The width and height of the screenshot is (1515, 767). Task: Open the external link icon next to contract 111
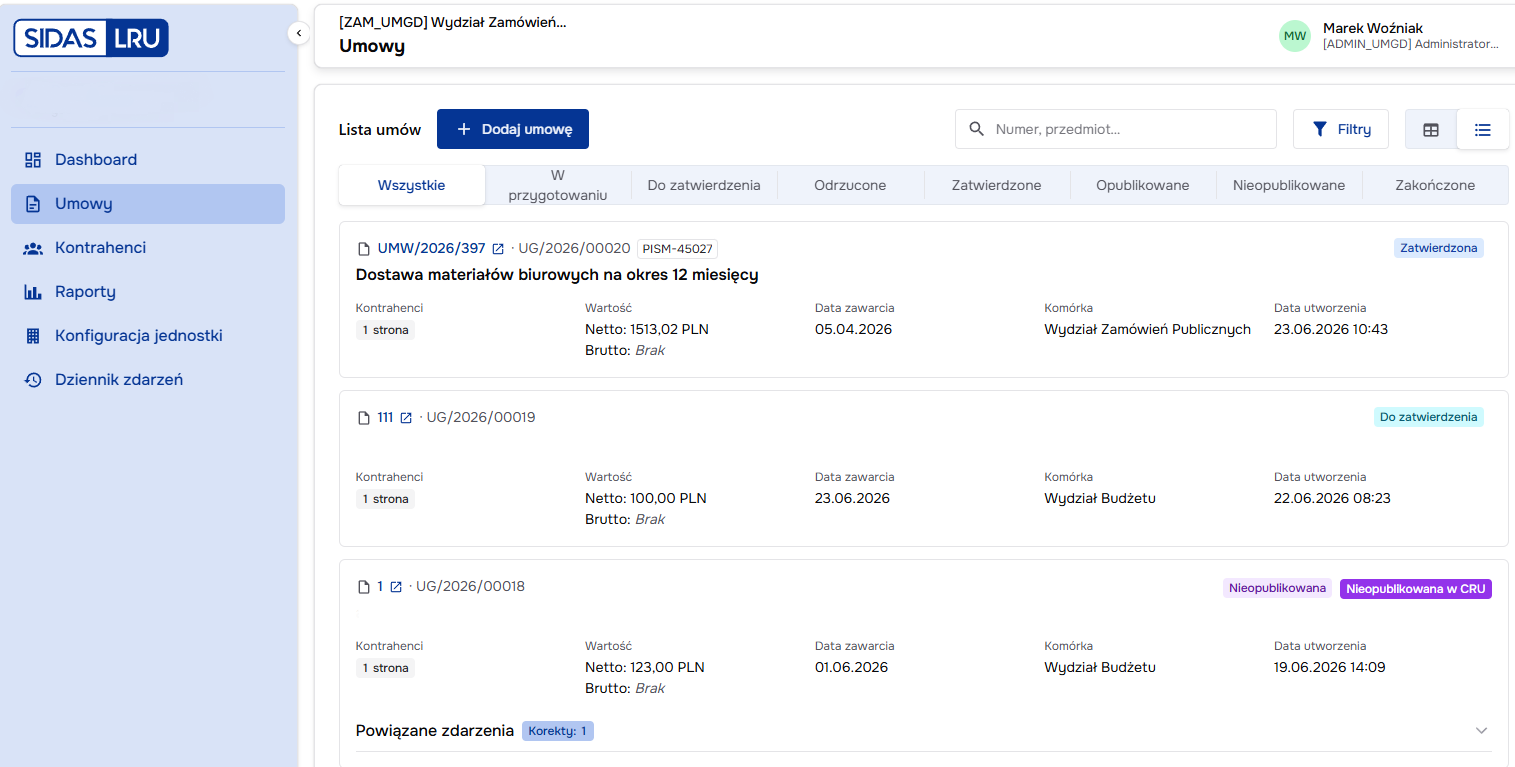pos(406,418)
